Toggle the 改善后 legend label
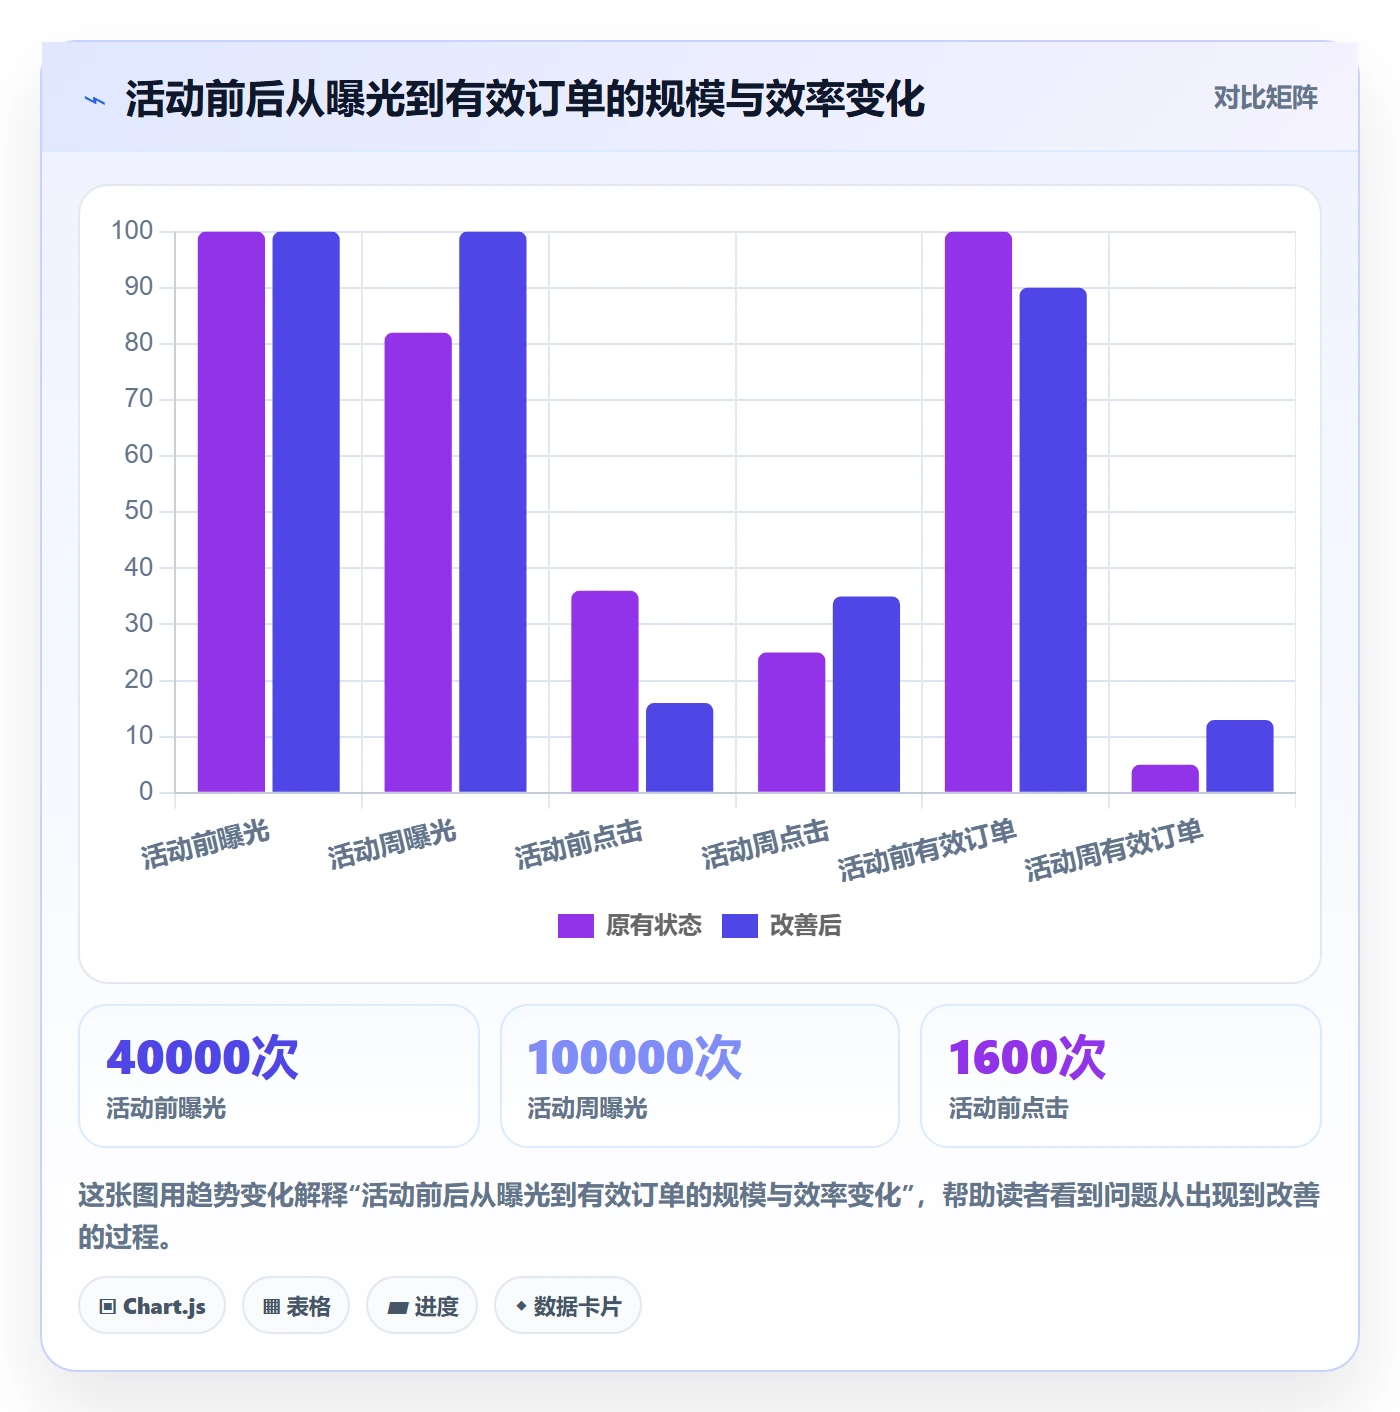 [x=805, y=926]
